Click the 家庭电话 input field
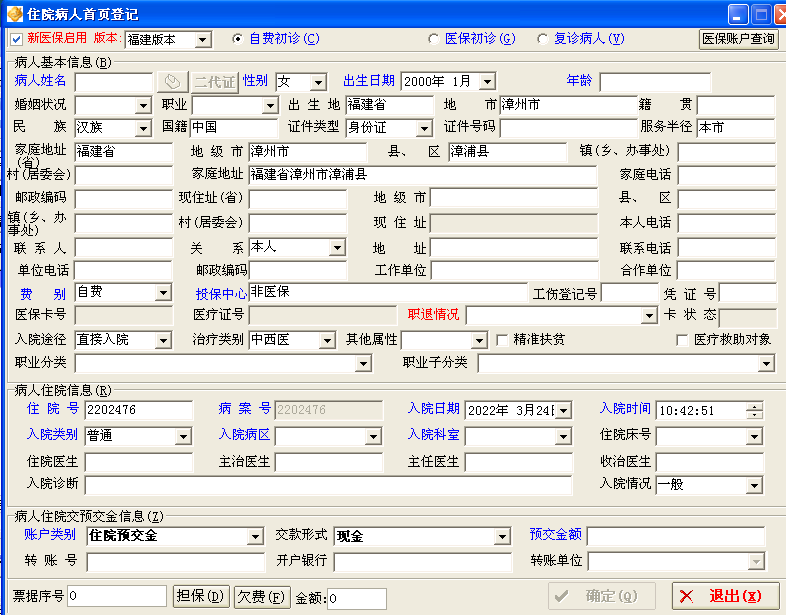The width and height of the screenshot is (786, 615). click(x=726, y=175)
